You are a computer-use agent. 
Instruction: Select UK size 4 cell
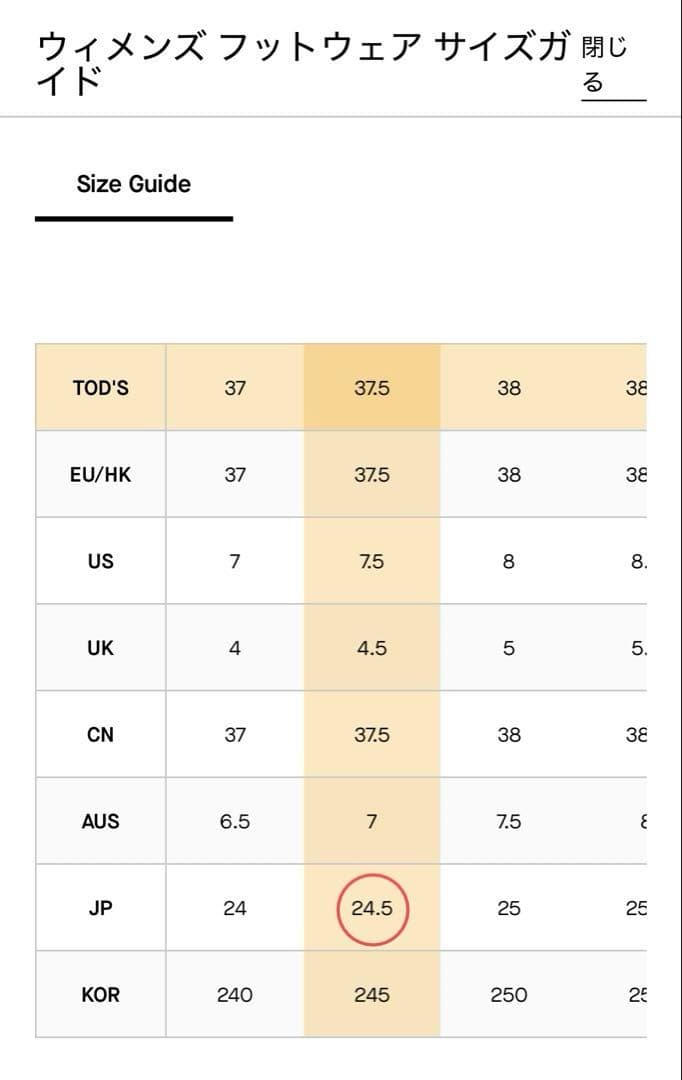(235, 648)
